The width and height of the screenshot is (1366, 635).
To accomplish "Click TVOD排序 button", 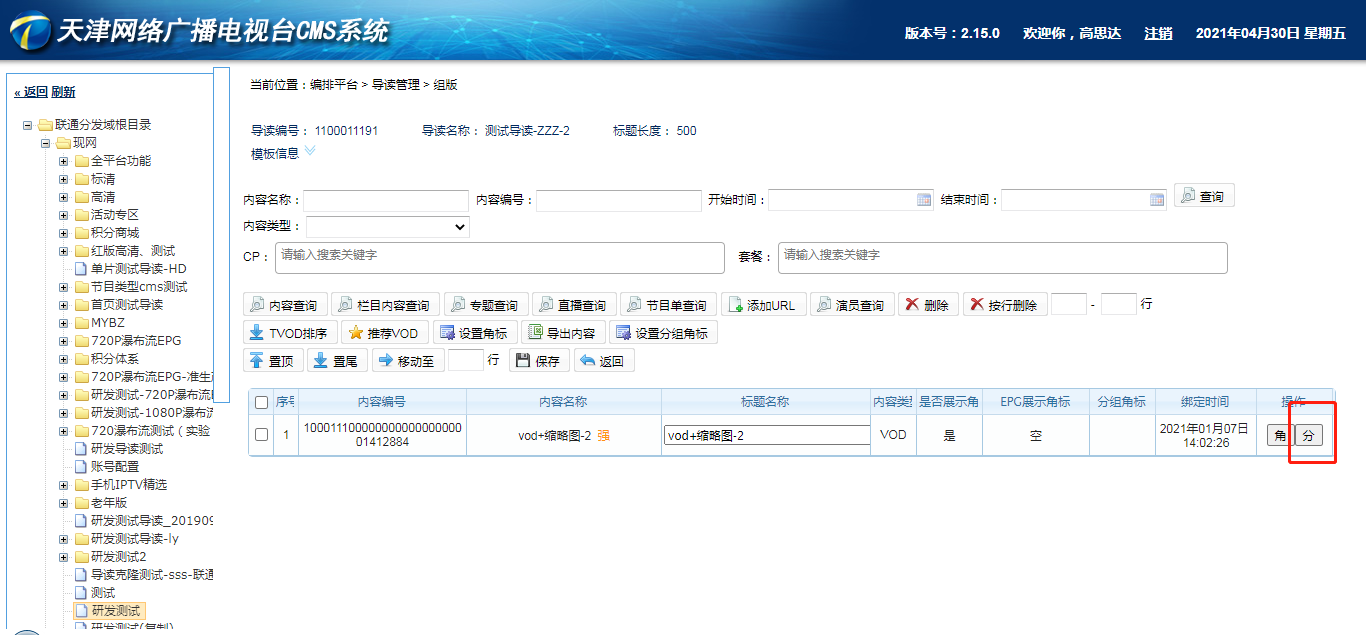I will click(289, 333).
